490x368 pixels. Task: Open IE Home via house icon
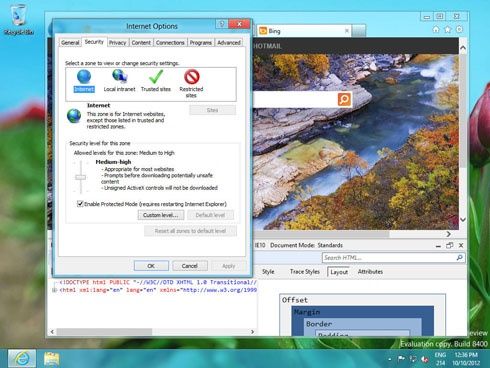436,30
